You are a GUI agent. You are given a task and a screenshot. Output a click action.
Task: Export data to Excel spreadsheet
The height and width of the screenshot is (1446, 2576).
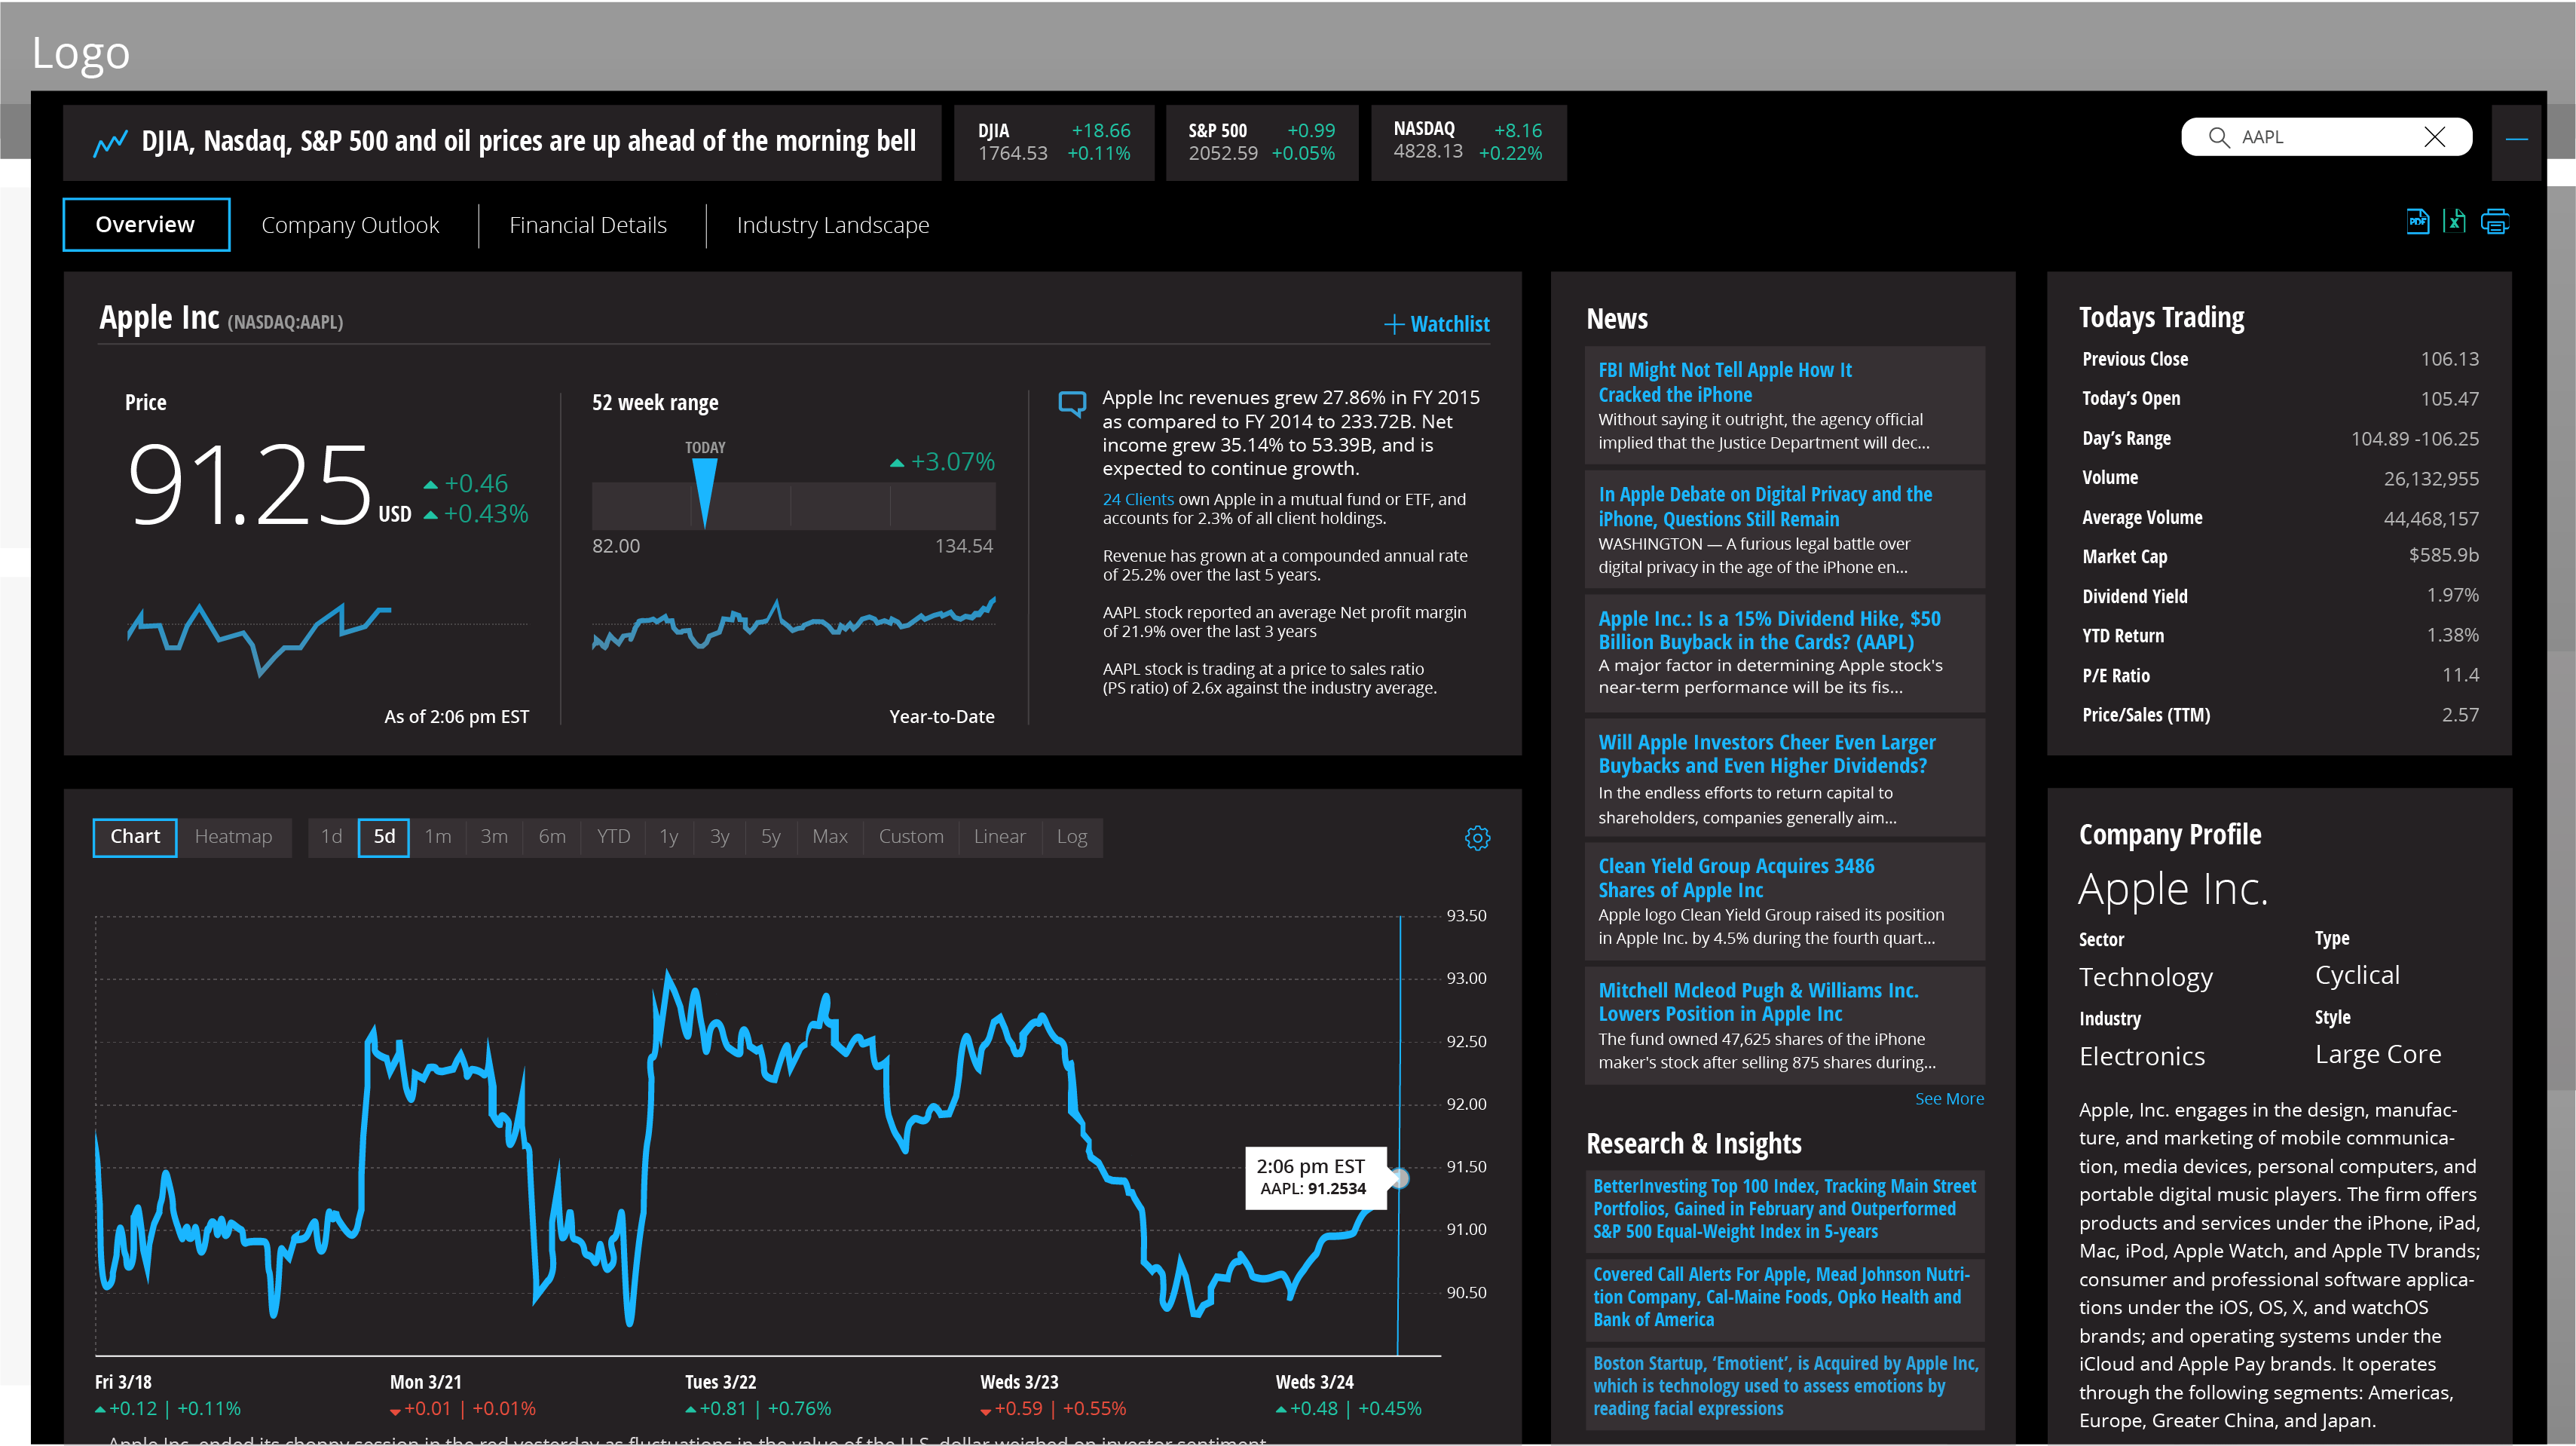point(2454,221)
